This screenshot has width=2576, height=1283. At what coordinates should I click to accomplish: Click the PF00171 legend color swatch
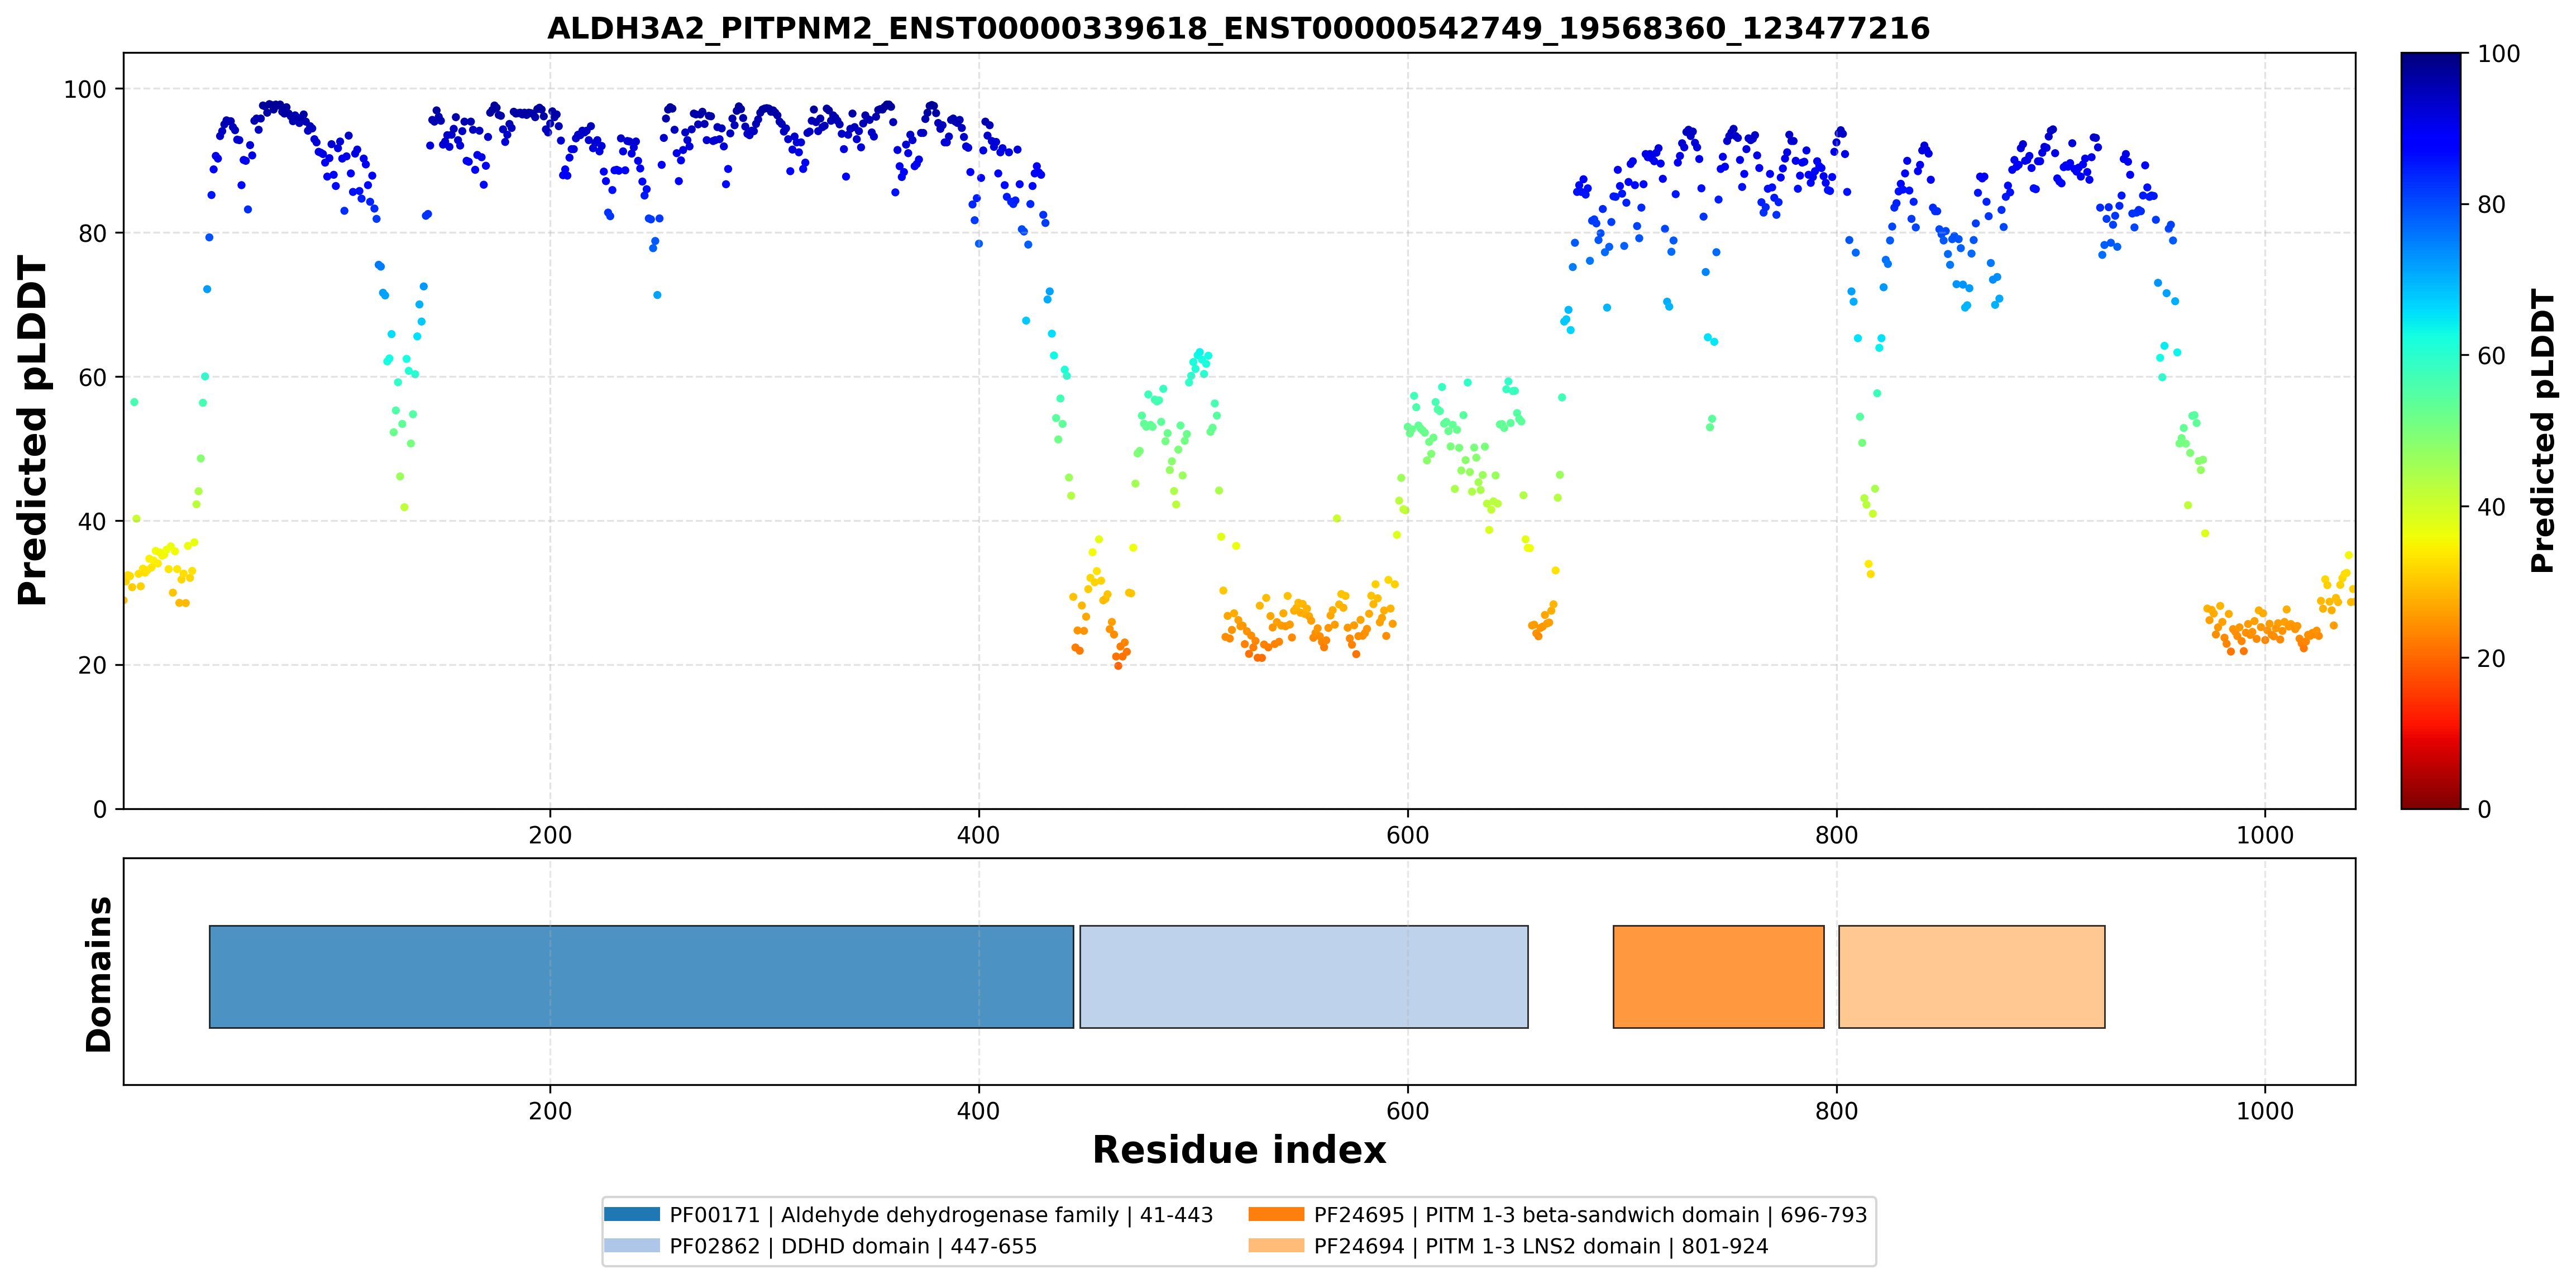[x=632, y=1214]
